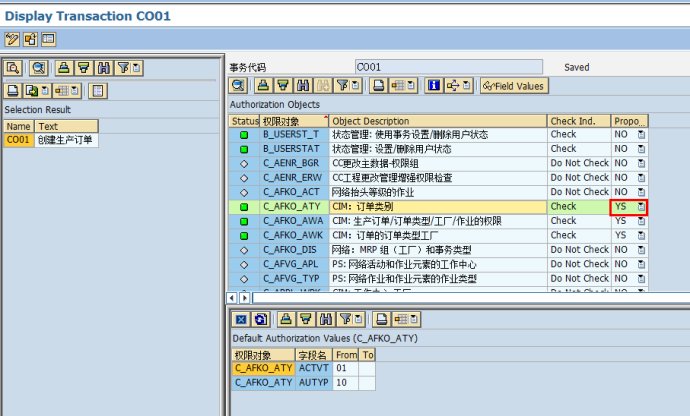Click the Field Values button
The image size is (690, 416).
click(x=514, y=86)
